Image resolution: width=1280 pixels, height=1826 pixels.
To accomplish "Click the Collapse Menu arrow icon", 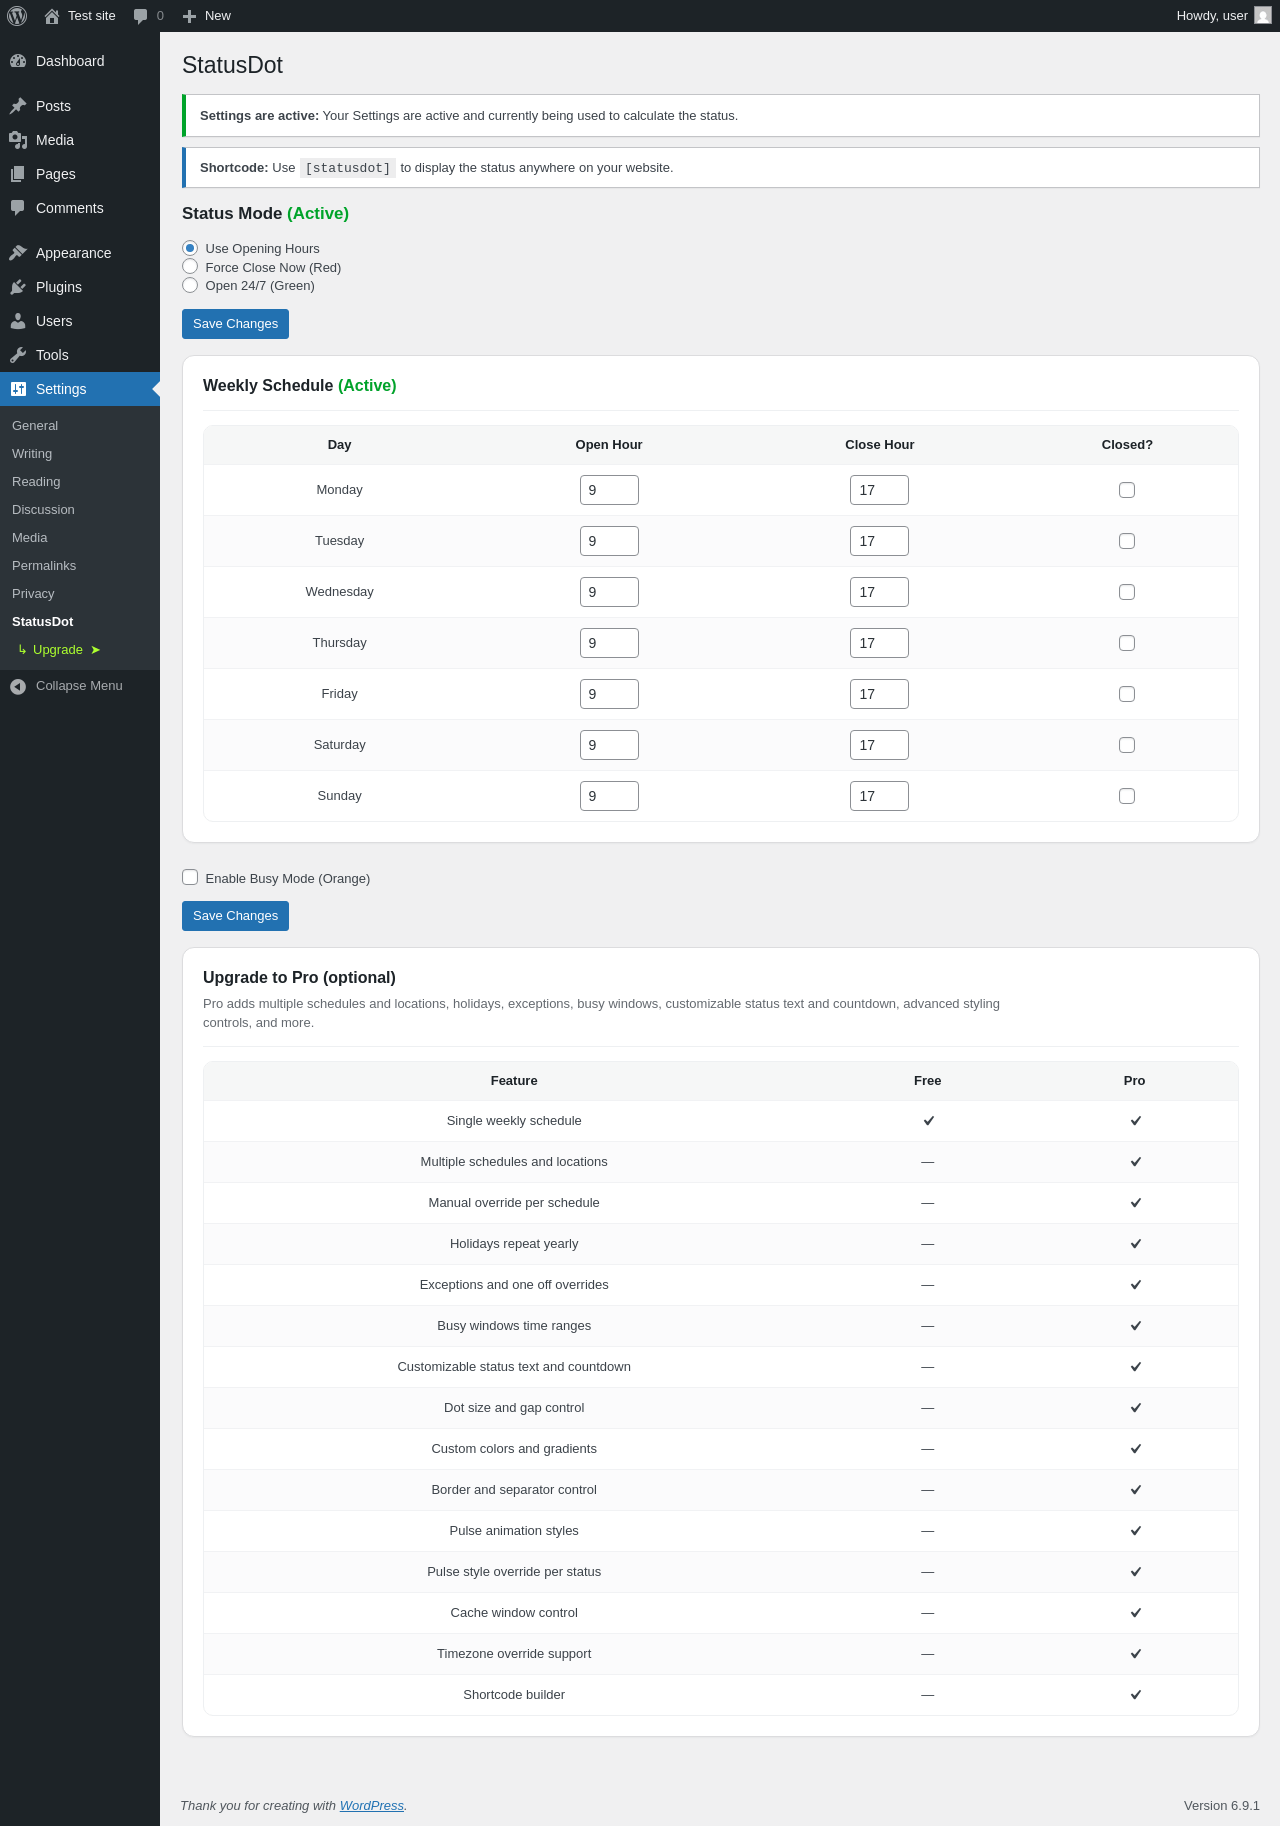I will 18,686.
